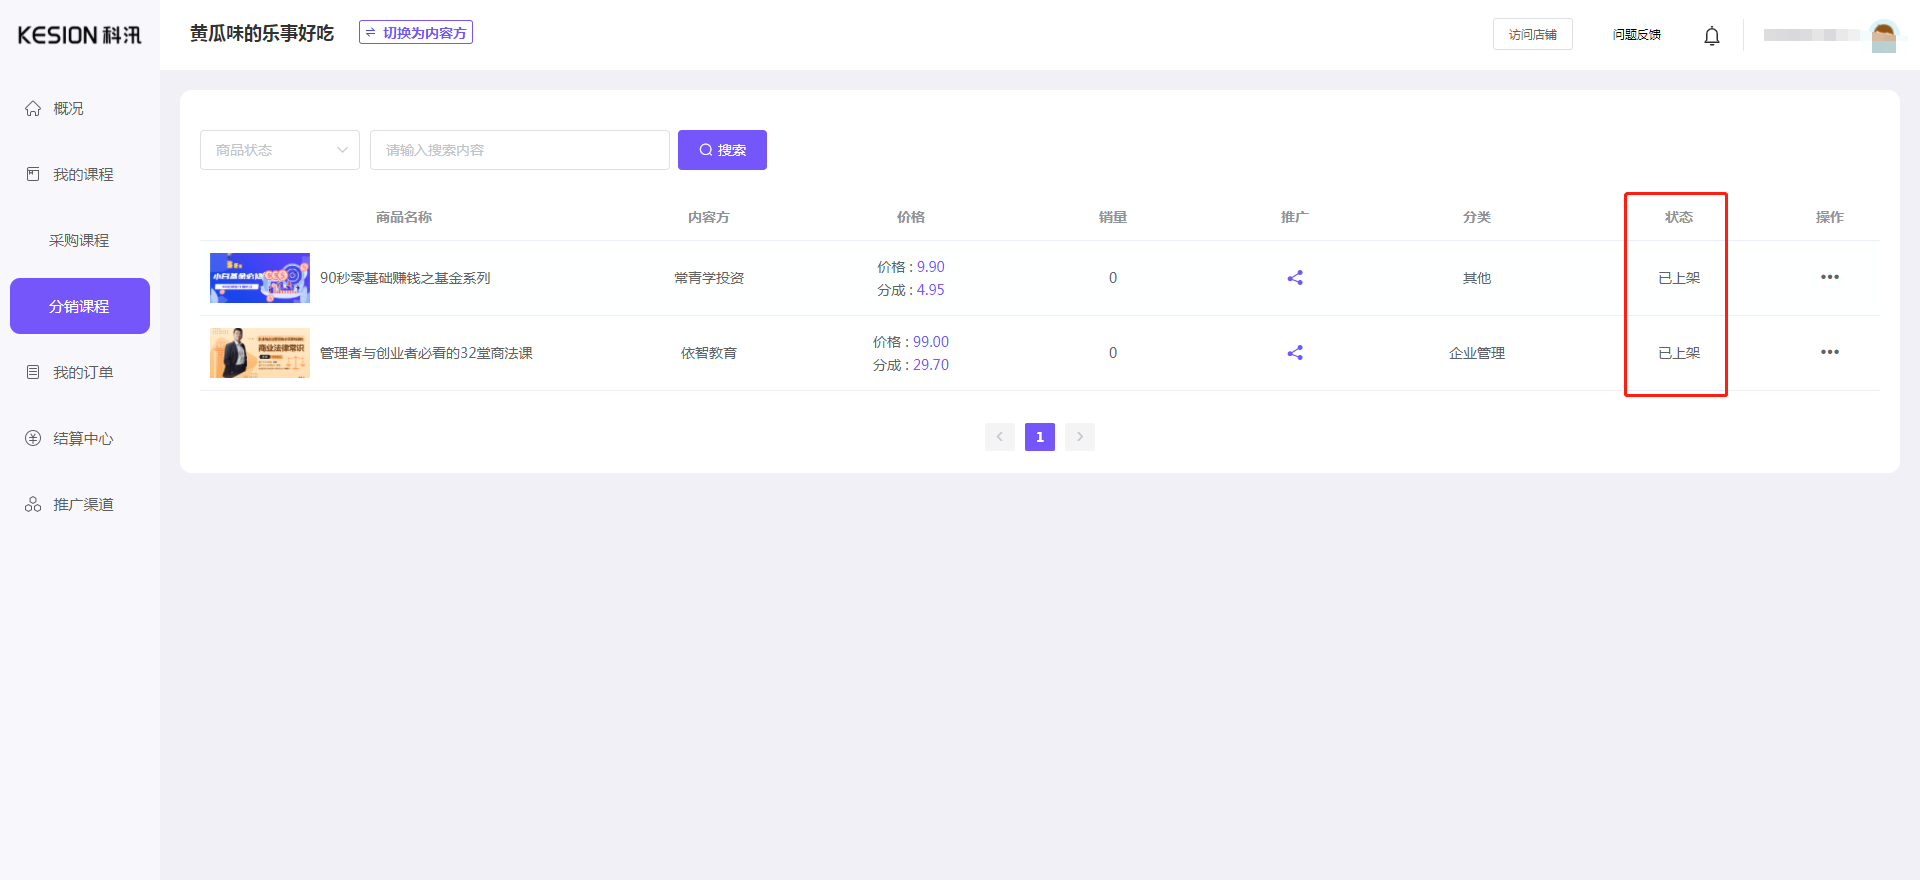
Task: Click the 访问店铺 button
Action: [x=1532, y=34]
